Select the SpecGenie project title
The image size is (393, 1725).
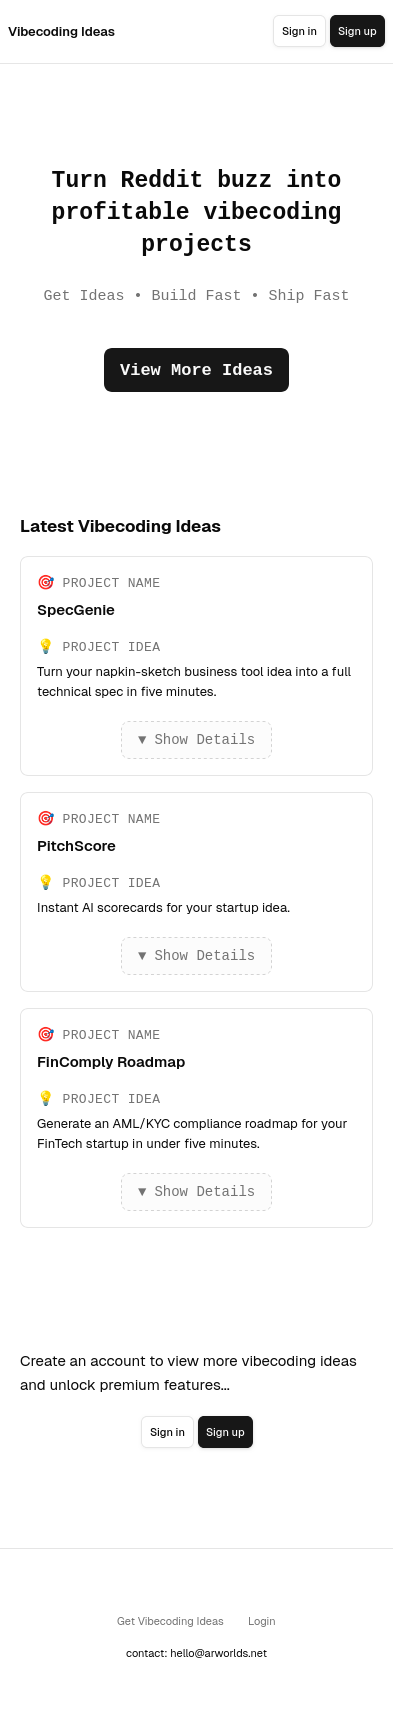[x=76, y=610]
